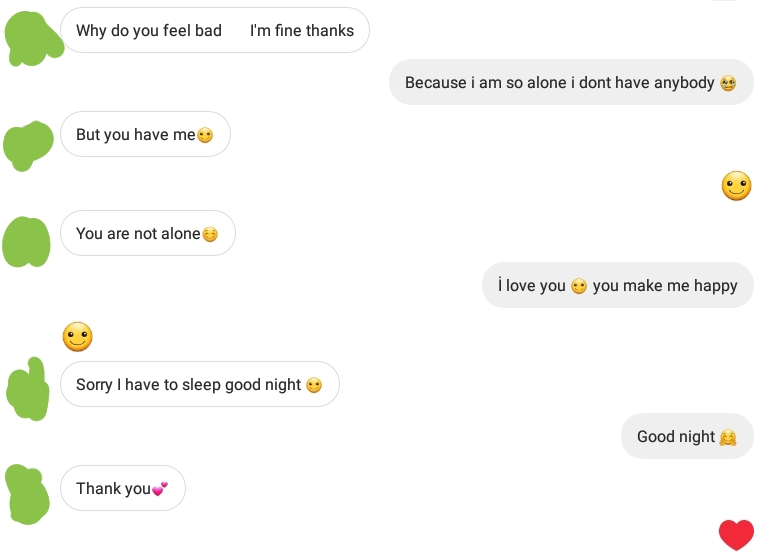The image size is (768, 558).
Task: Click the hugging emoji in 'Good night'
Action: [728, 437]
